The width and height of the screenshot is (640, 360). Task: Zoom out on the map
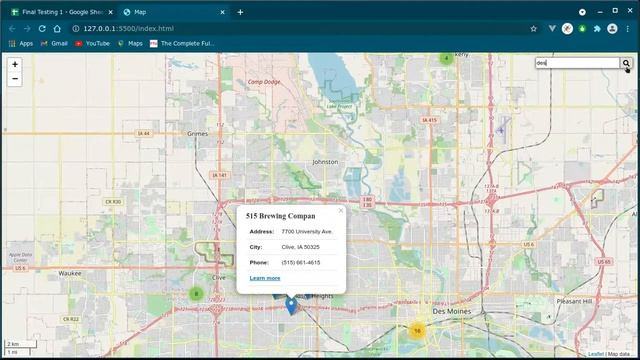coord(15,79)
